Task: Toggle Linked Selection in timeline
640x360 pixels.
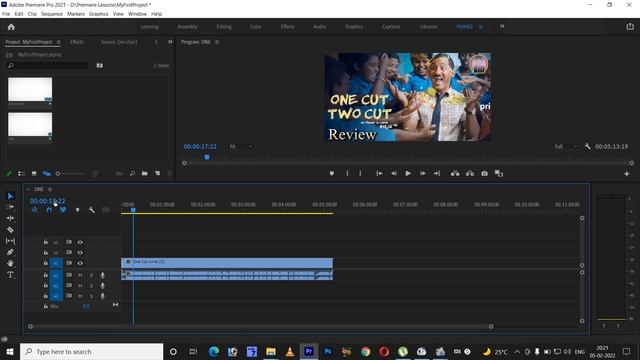Action: (x=63, y=210)
